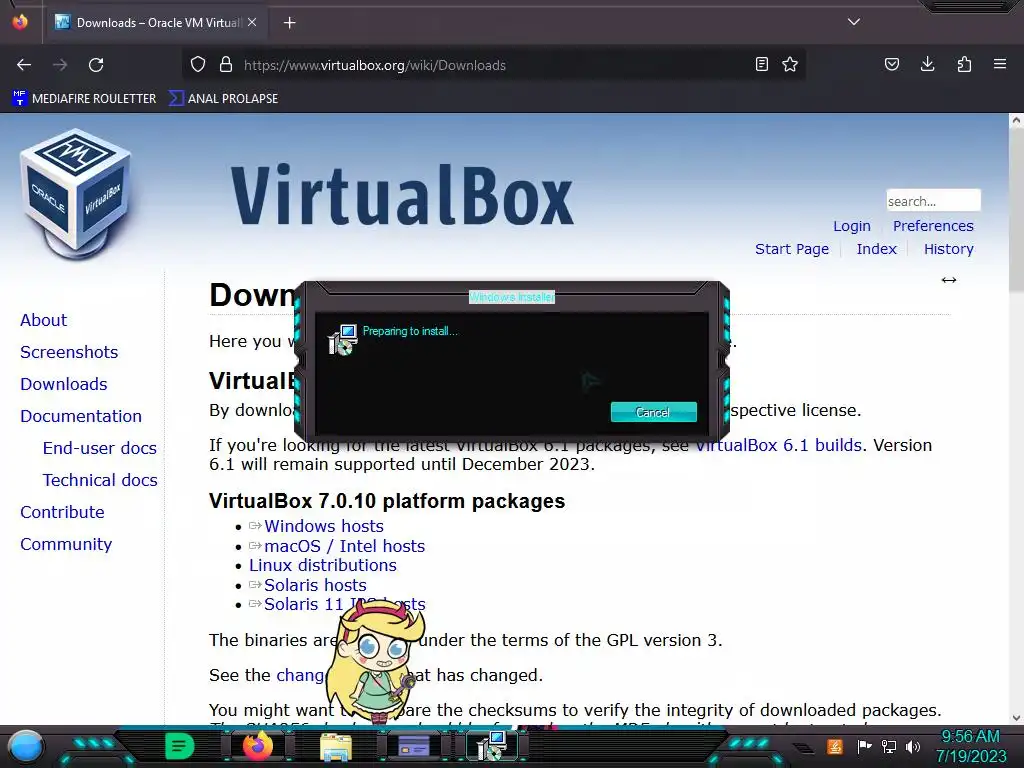Open Technical docs link
This screenshot has width=1024, height=768.
100,480
